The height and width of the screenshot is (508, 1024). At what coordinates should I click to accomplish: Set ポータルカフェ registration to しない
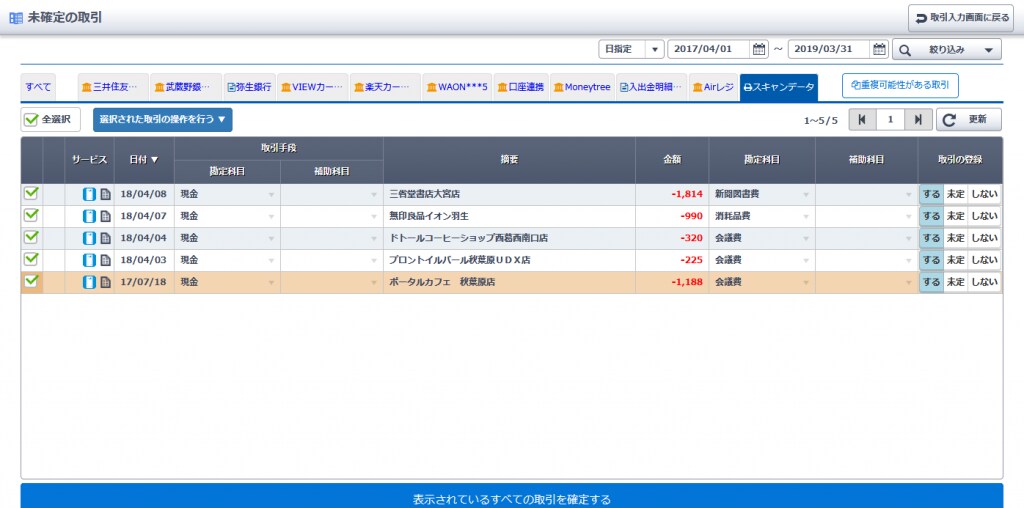click(x=984, y=282)
